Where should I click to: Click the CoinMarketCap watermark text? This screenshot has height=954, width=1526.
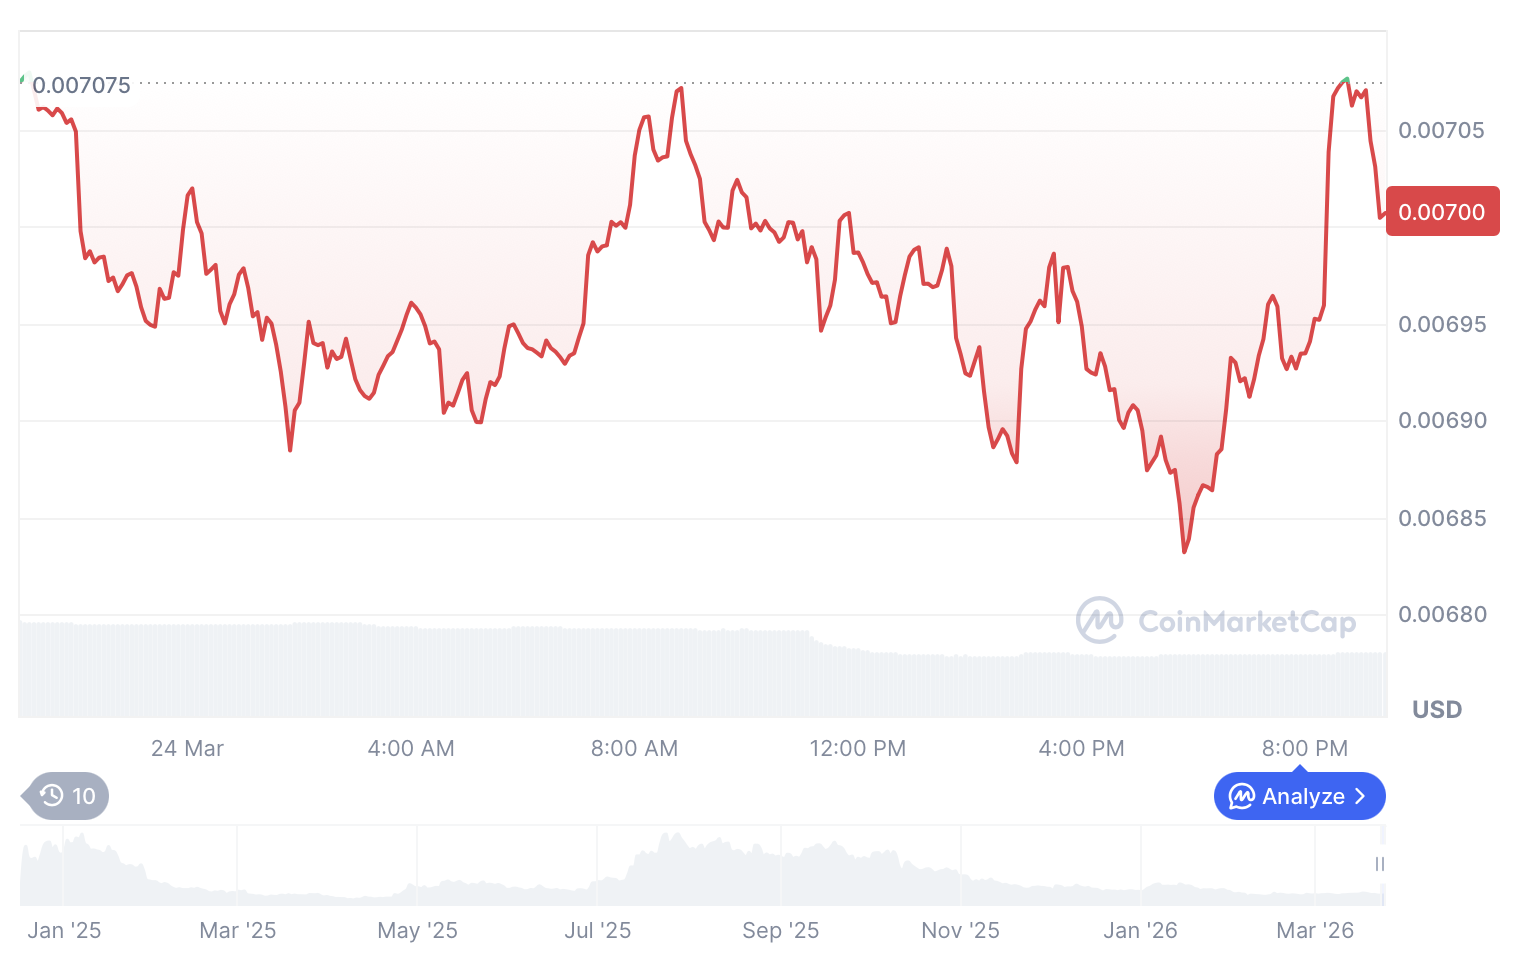coord(1247,622)
